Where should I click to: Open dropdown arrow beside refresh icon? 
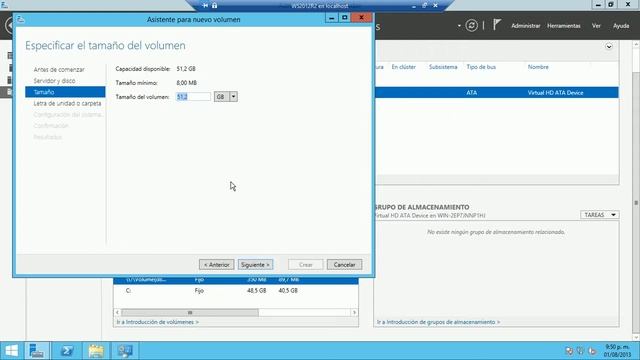(459, 26)
